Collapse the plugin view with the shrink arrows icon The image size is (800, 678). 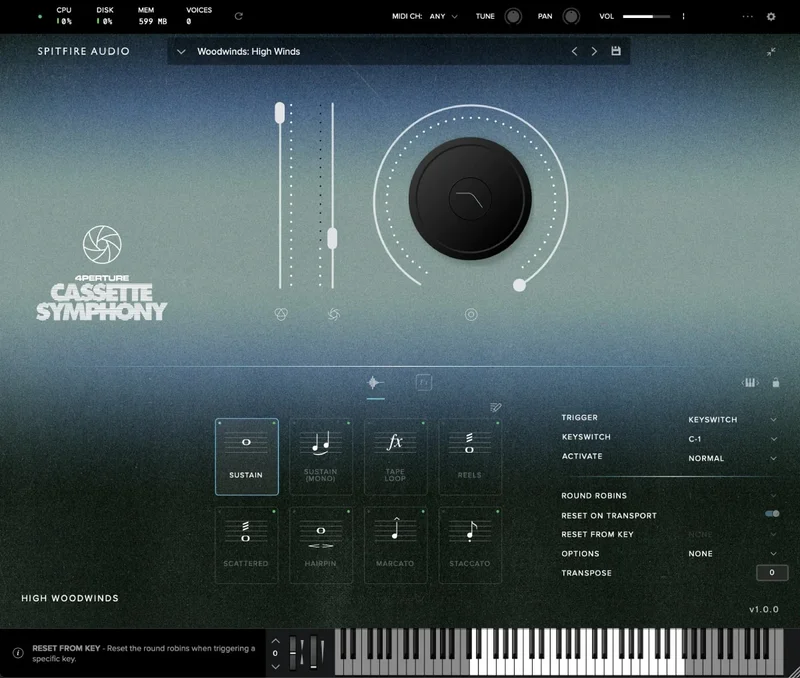[x=771, y=52]
